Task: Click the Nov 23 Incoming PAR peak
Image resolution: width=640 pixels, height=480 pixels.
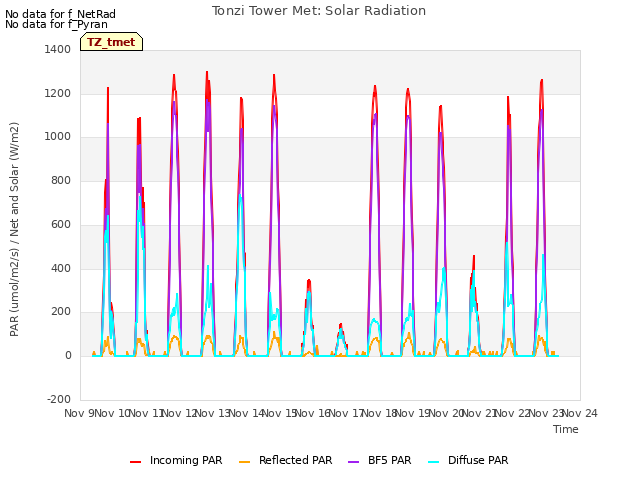Action: [x=542, y=82]
